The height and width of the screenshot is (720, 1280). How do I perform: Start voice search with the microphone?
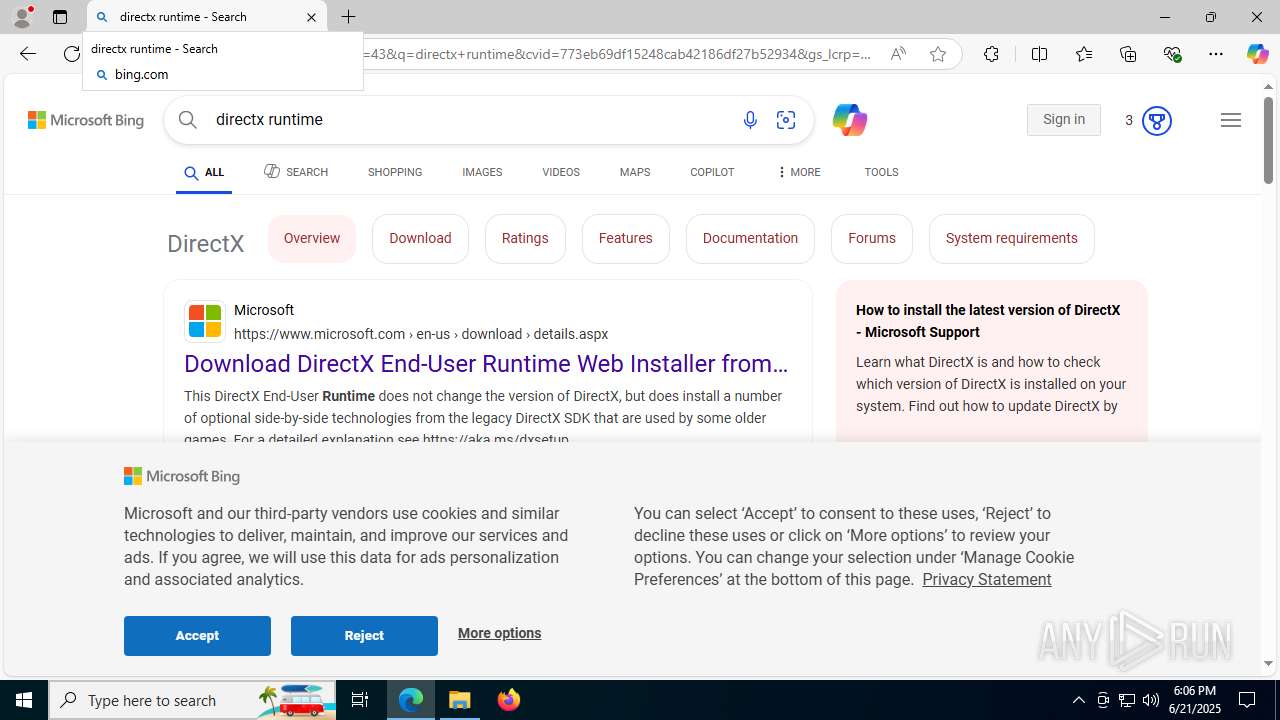pyautogui.click(x=750, y=120)
